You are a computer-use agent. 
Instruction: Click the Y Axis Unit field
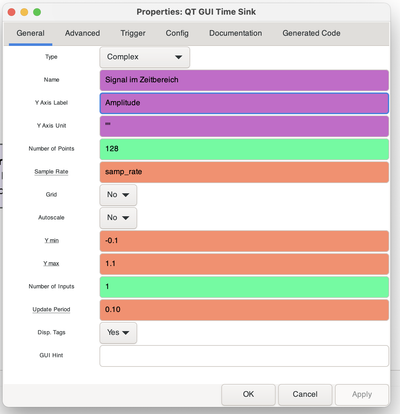[244, 126]
